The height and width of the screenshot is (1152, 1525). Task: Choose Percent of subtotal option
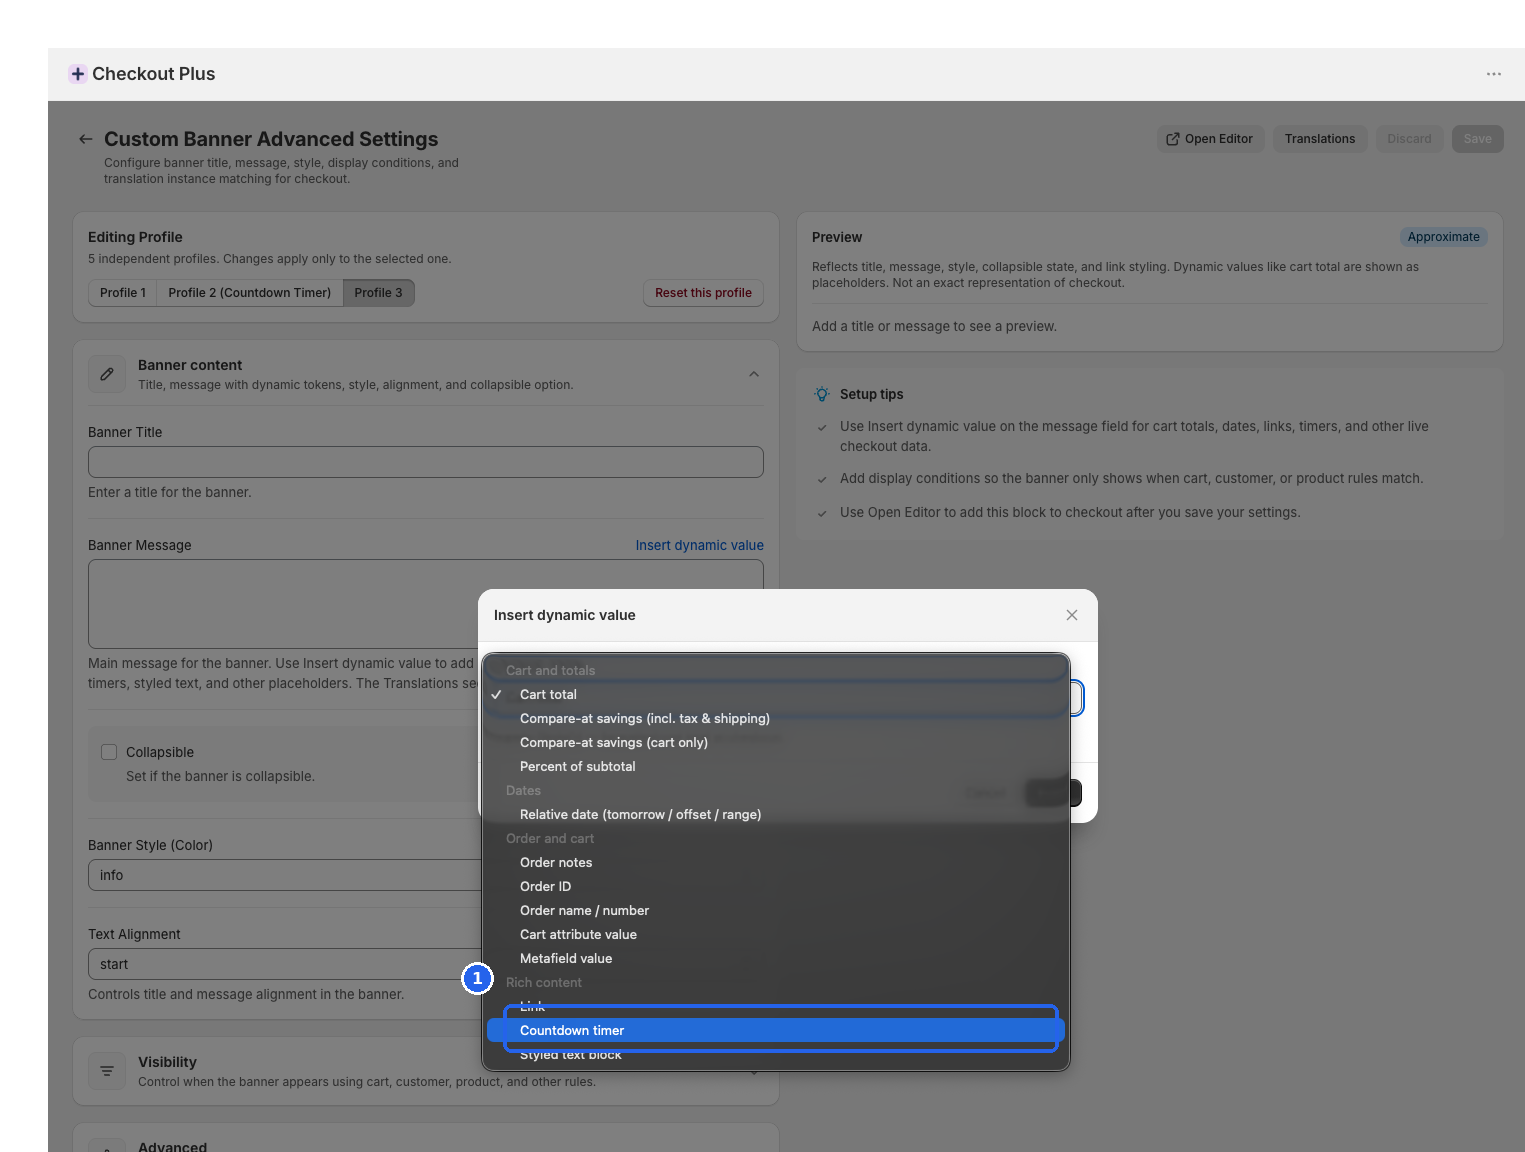point(776,766)
